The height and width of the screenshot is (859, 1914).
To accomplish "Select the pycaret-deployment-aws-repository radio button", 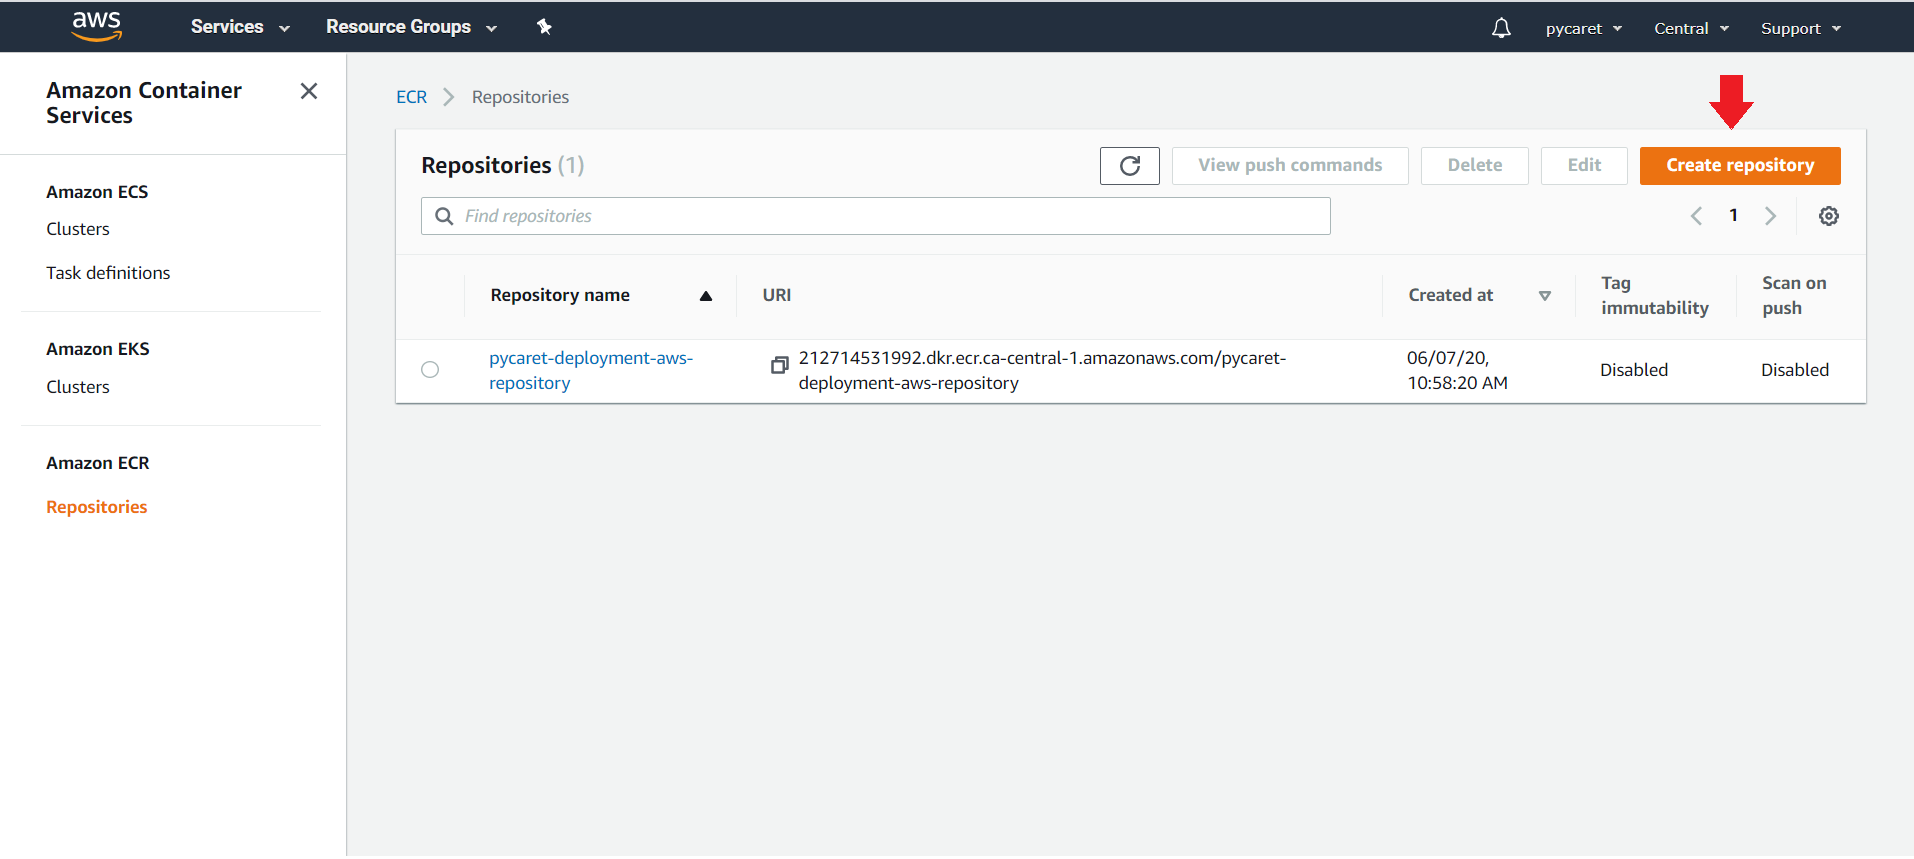I will click(430, 370).
